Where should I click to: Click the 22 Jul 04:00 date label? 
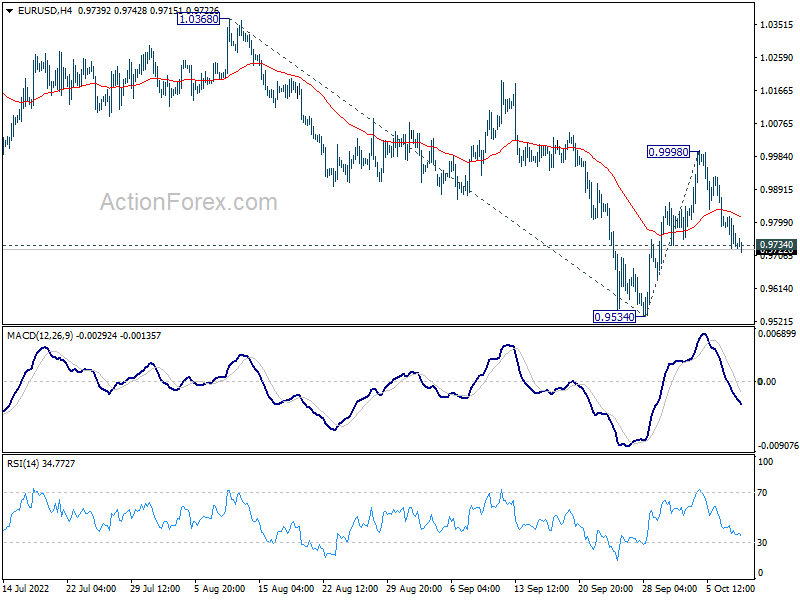point(91,589)
